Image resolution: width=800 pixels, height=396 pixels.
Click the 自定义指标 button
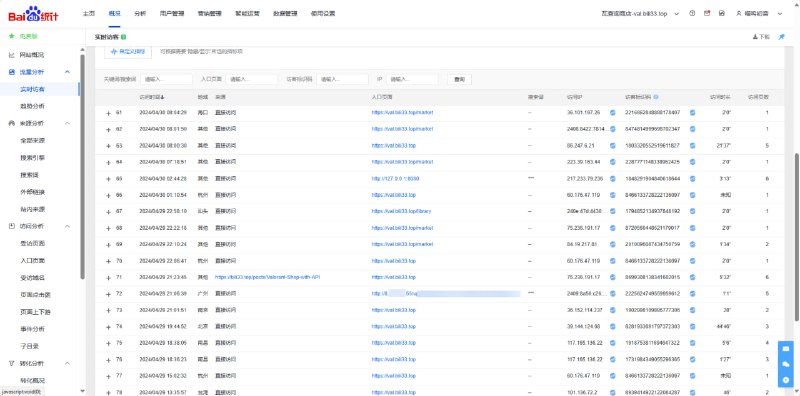click(128, 52)
